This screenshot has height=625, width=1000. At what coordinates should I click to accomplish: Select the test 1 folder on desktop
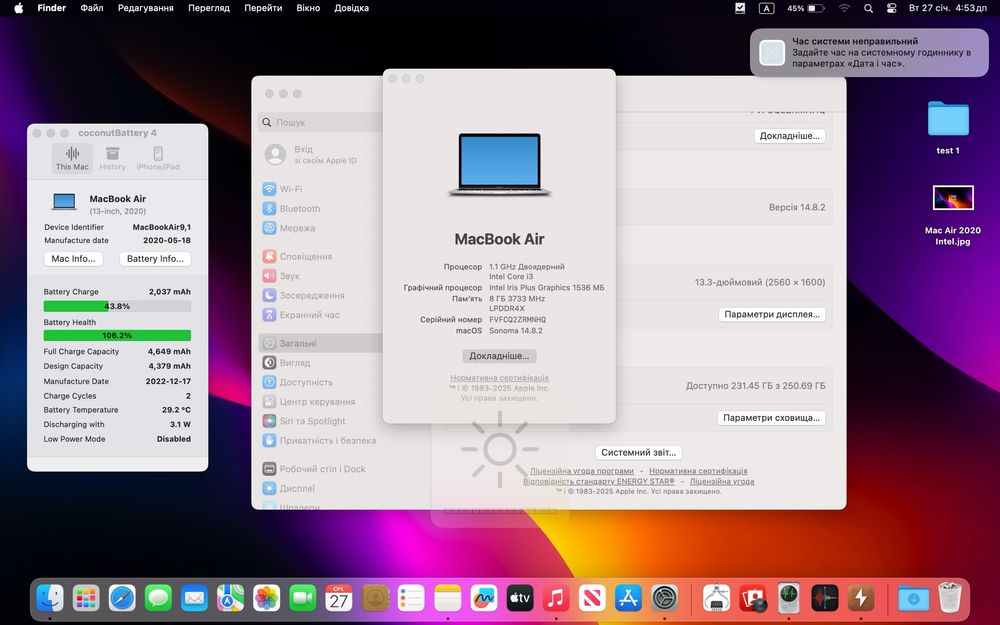coord(948,128)
